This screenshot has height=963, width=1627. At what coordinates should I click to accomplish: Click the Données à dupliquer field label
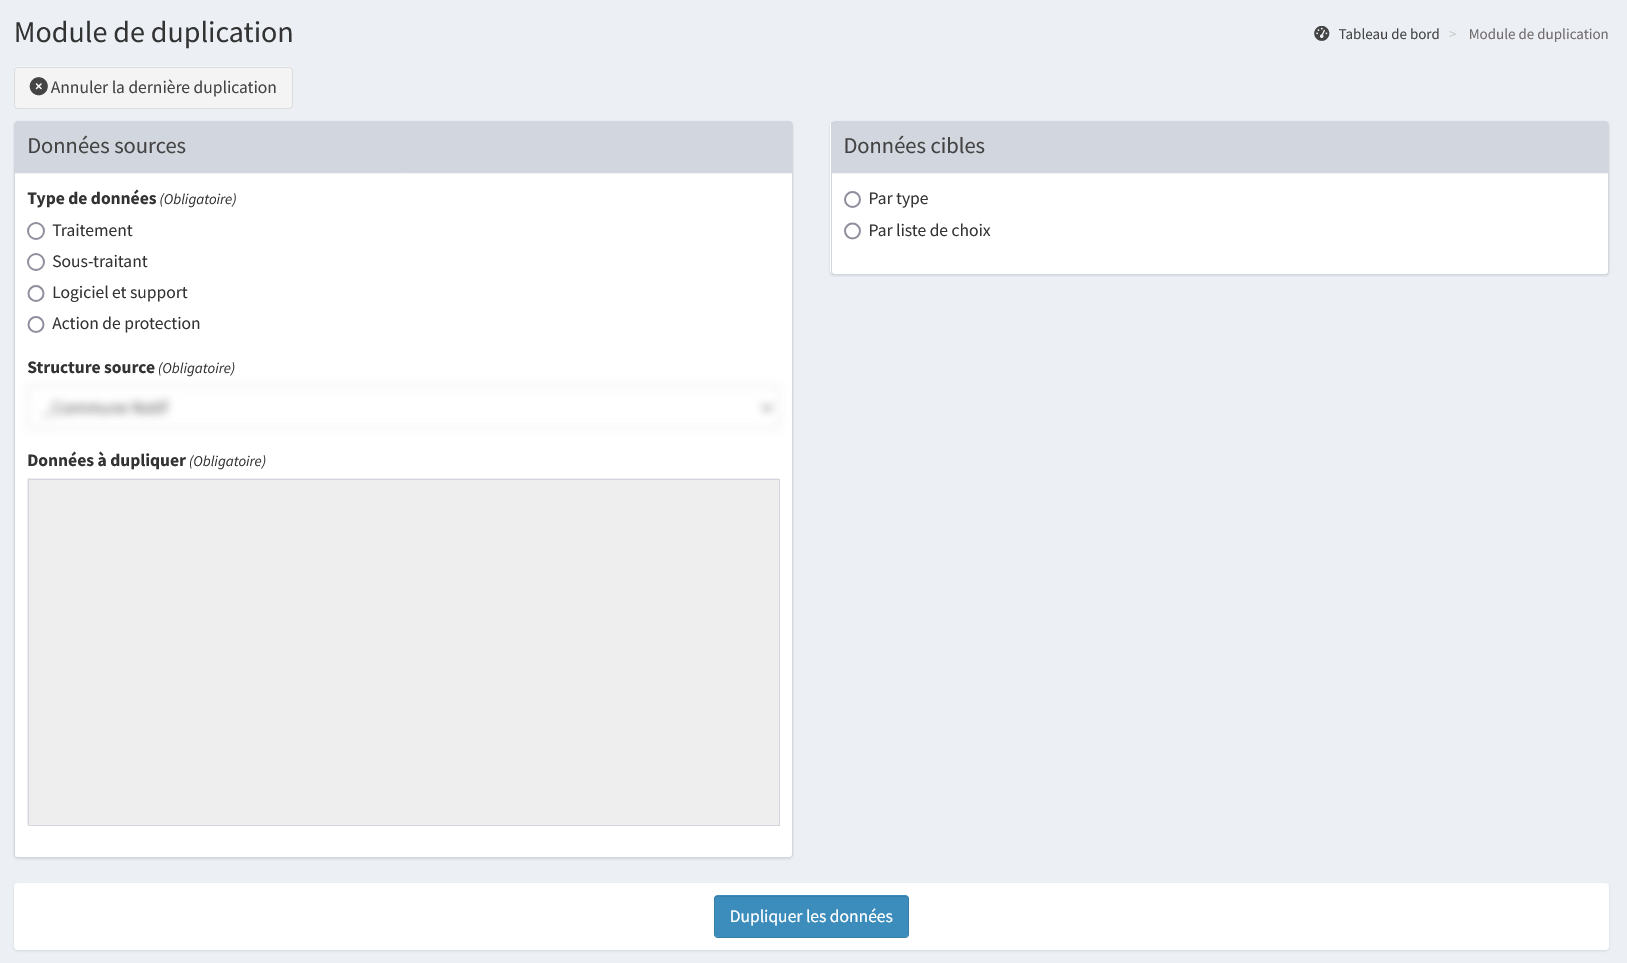[107, 461]
